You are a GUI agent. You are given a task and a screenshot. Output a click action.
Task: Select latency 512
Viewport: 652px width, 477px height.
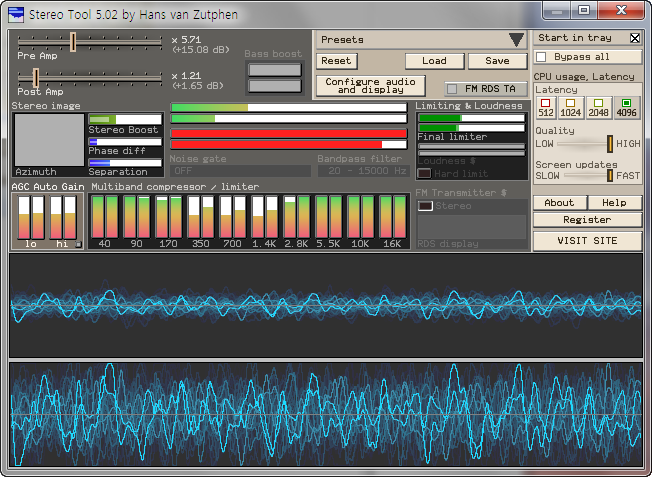[x=546, y=108]
